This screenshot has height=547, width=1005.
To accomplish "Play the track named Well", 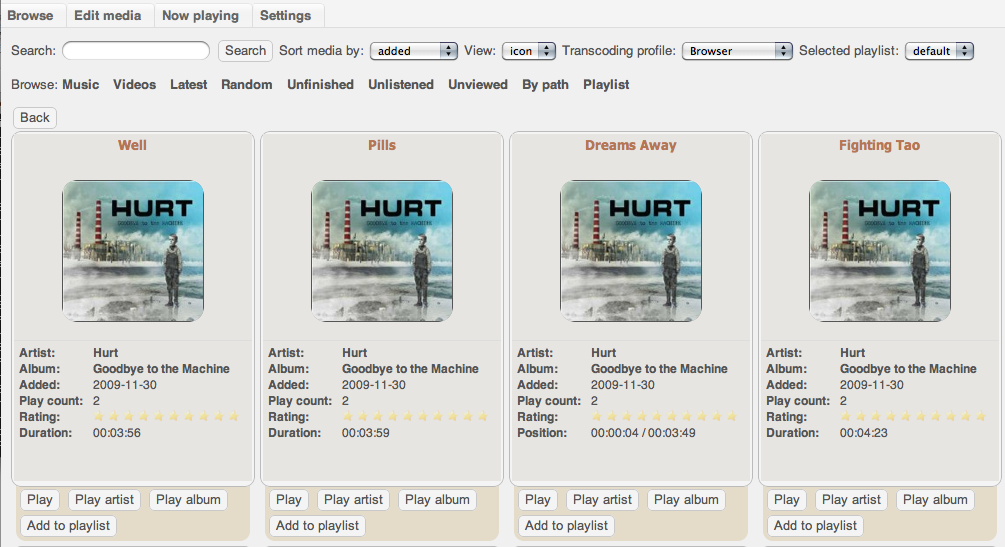I will (40, 500).
